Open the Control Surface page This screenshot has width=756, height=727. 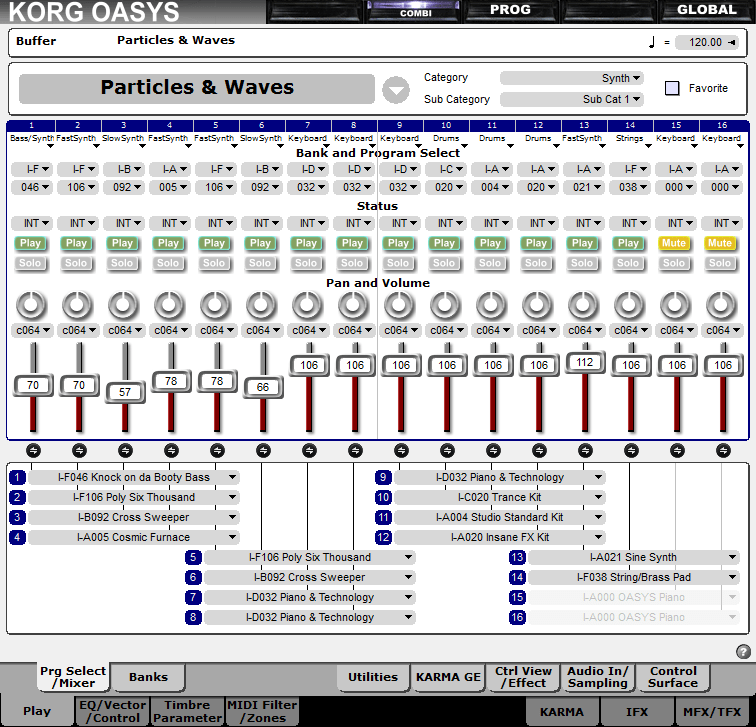673,677
